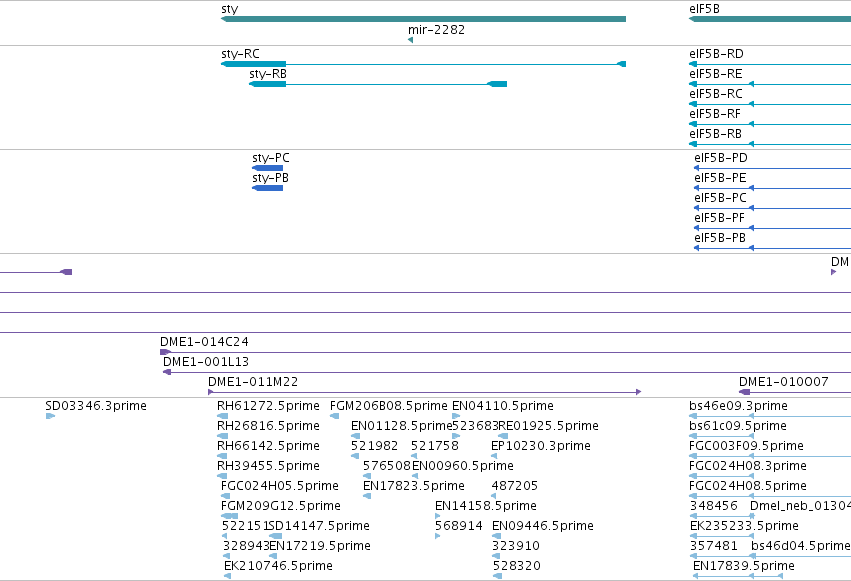Click the eIF5B-PB label
Image resolution: width=851 pixels, height=581 pixels.
point(720,238)
